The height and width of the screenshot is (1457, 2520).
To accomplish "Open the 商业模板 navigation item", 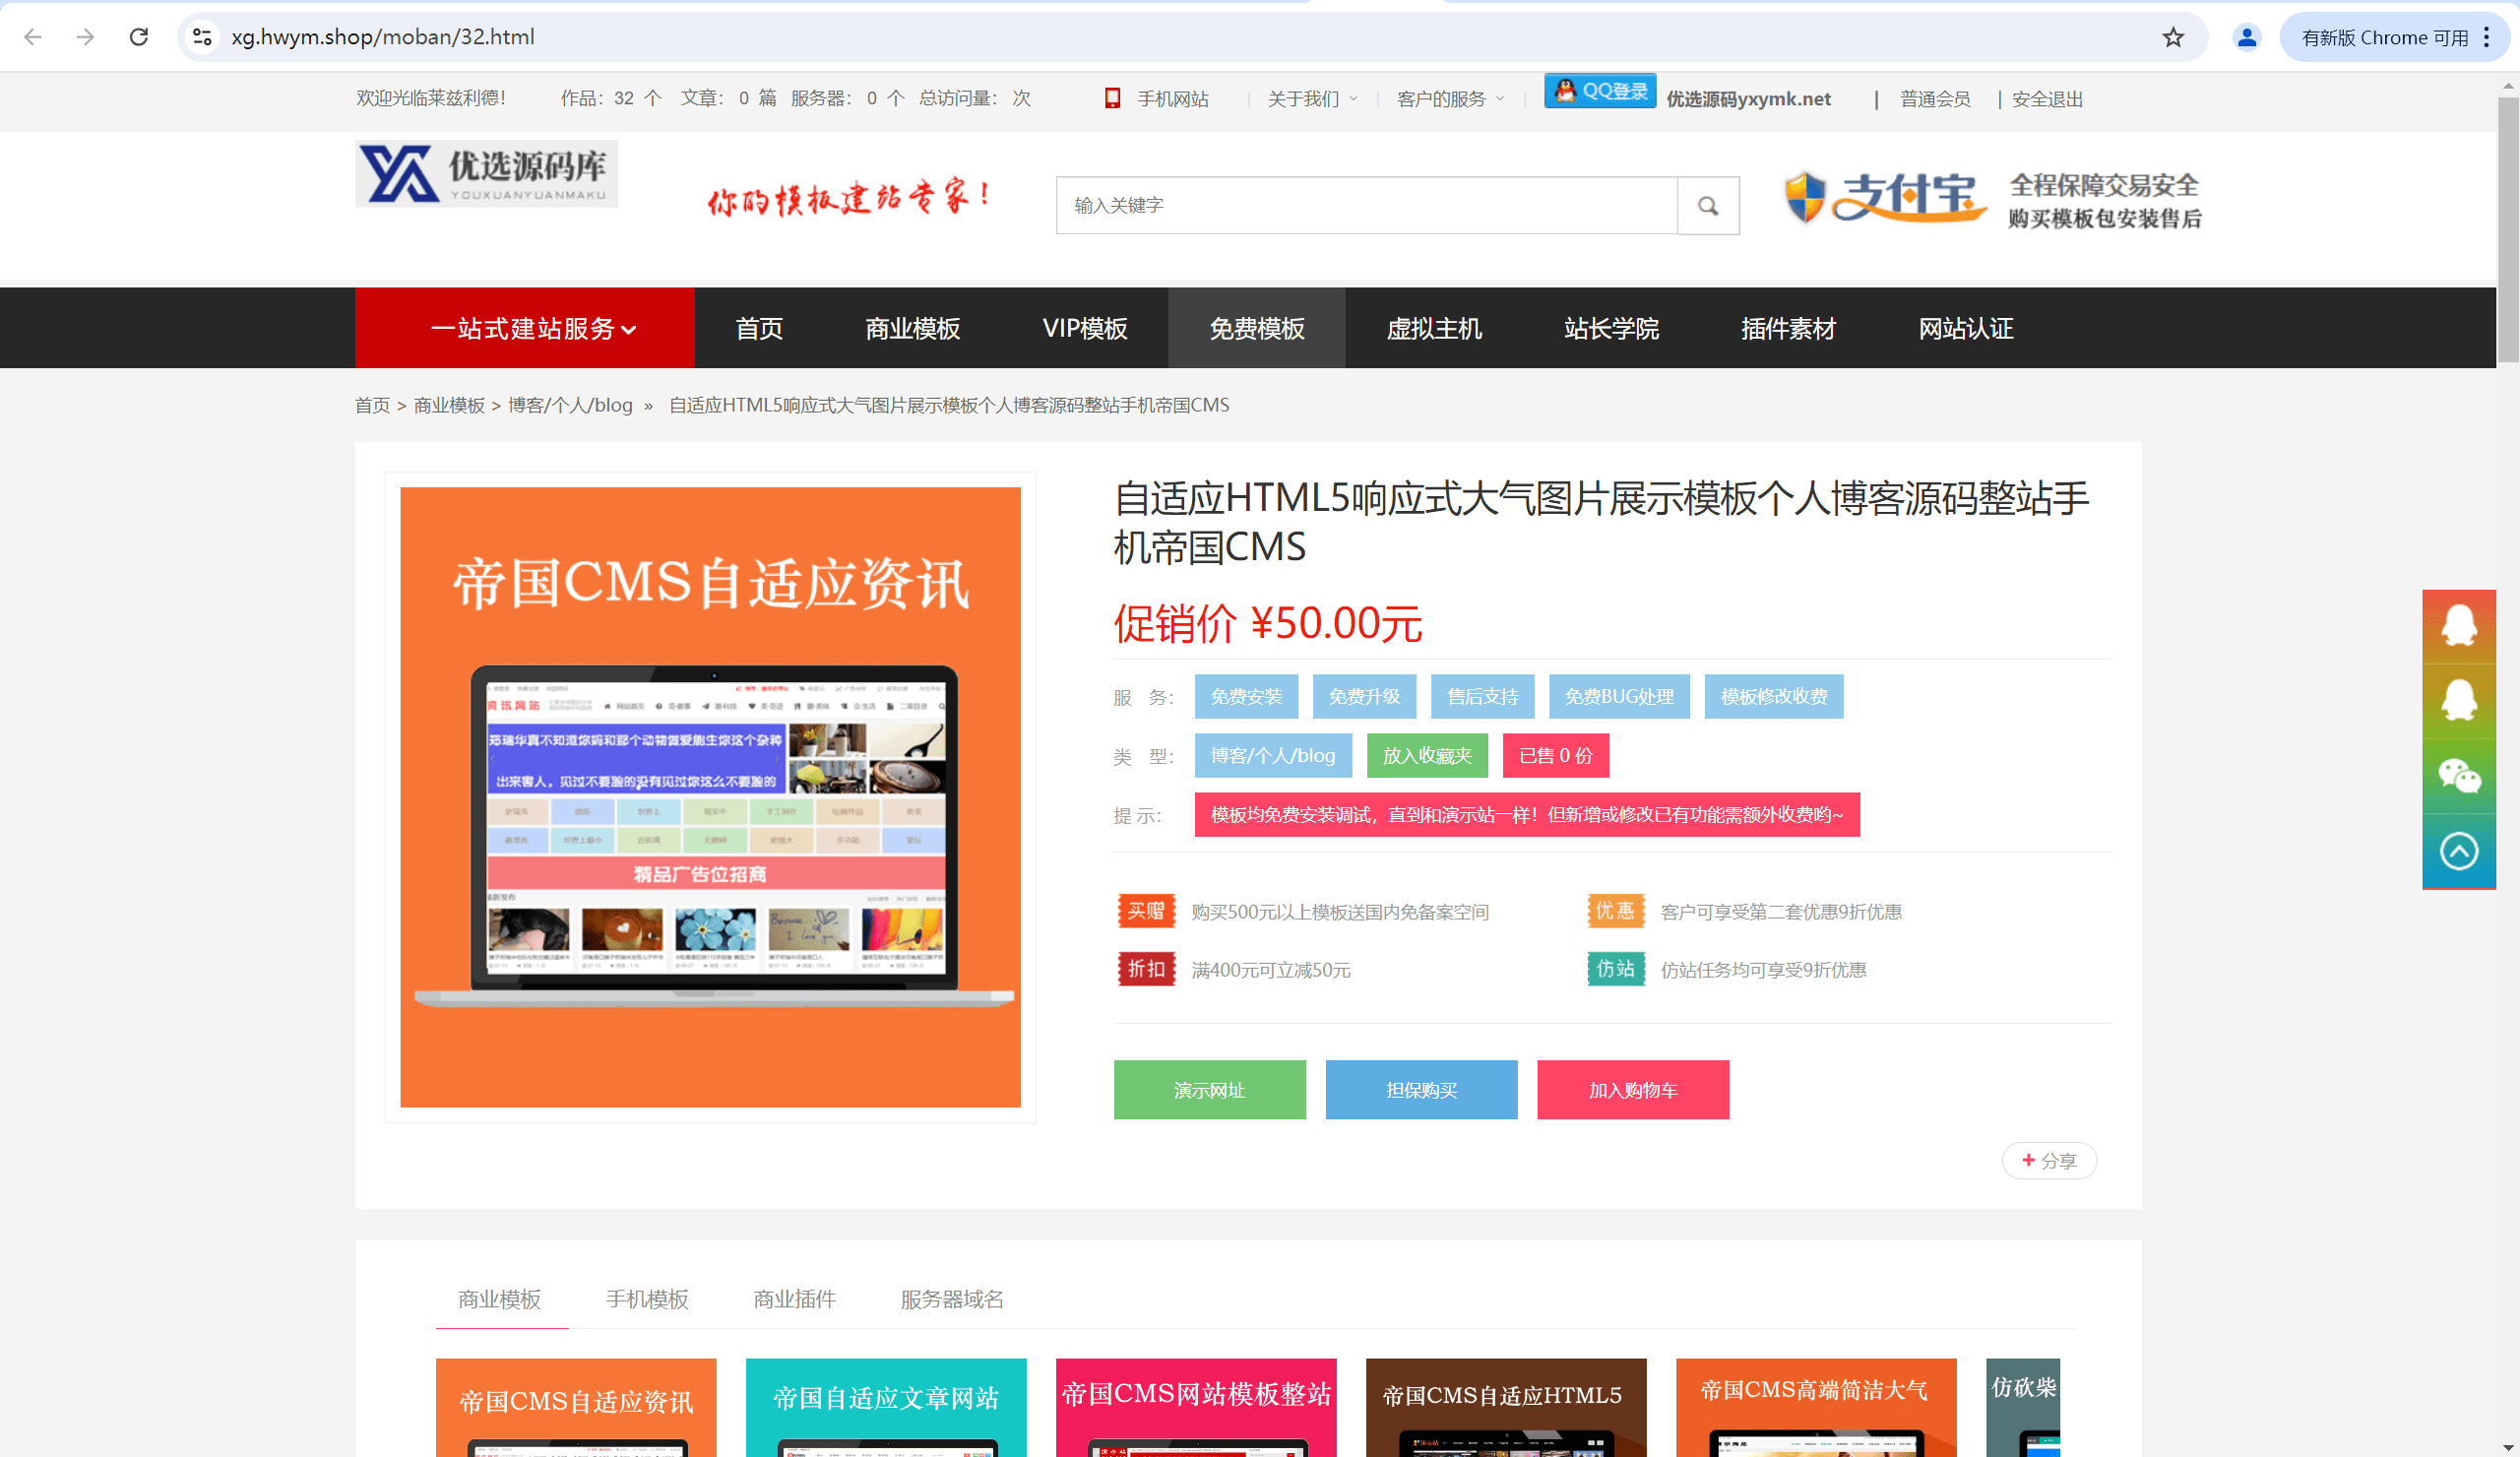I will point(912,328).
